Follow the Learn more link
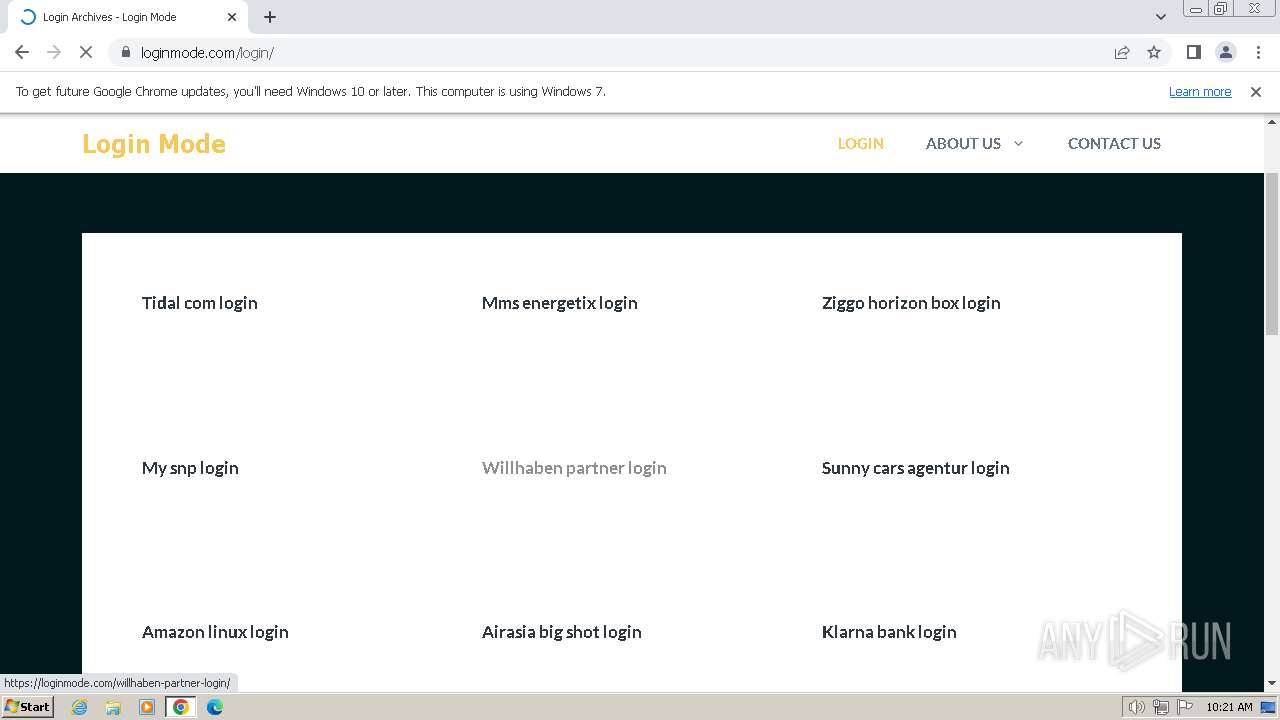Image resolution: width=1280 pixels, height=720 pixels. point(1200,92)
